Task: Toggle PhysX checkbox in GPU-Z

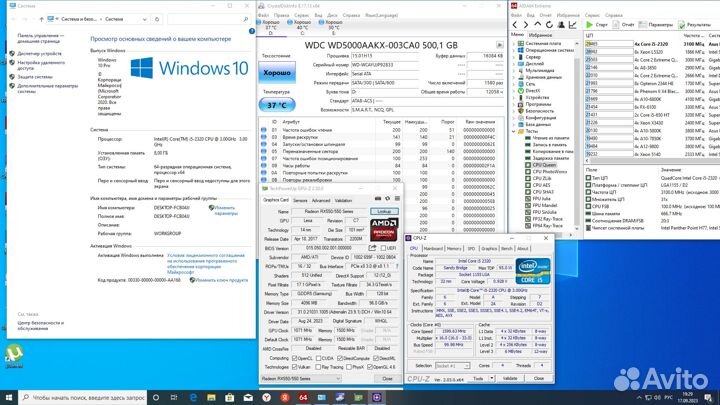Action: click(349, 367)
